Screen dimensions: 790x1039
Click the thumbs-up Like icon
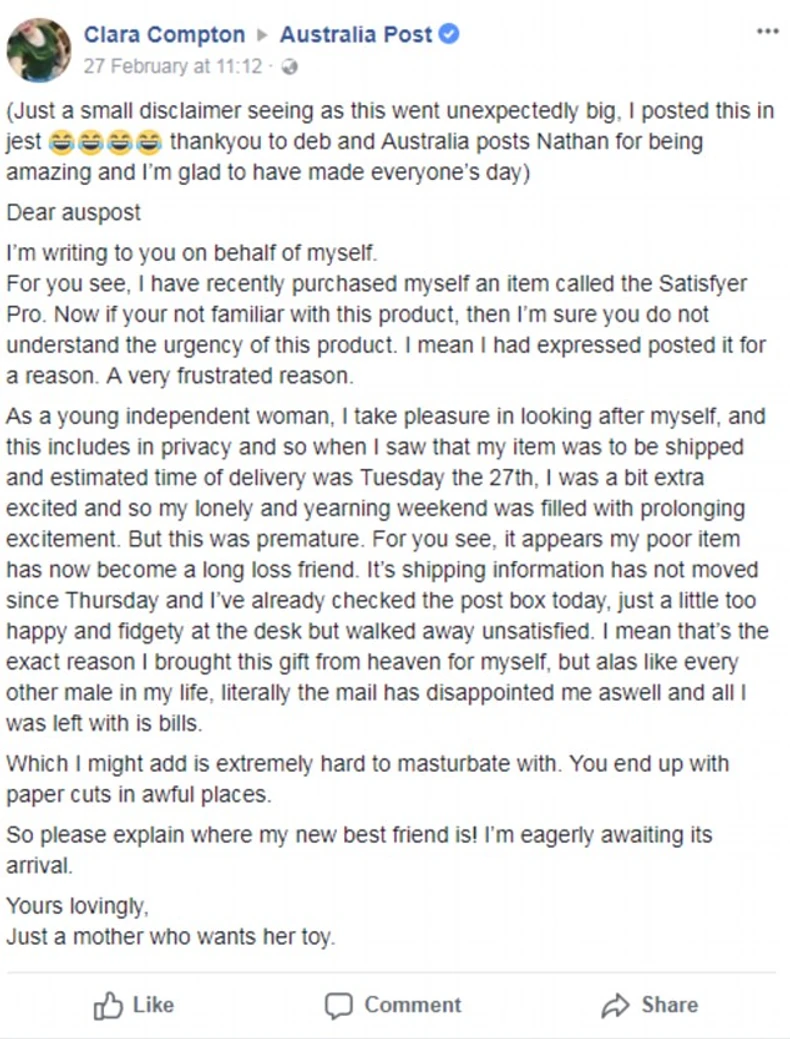click(107, 1005)
